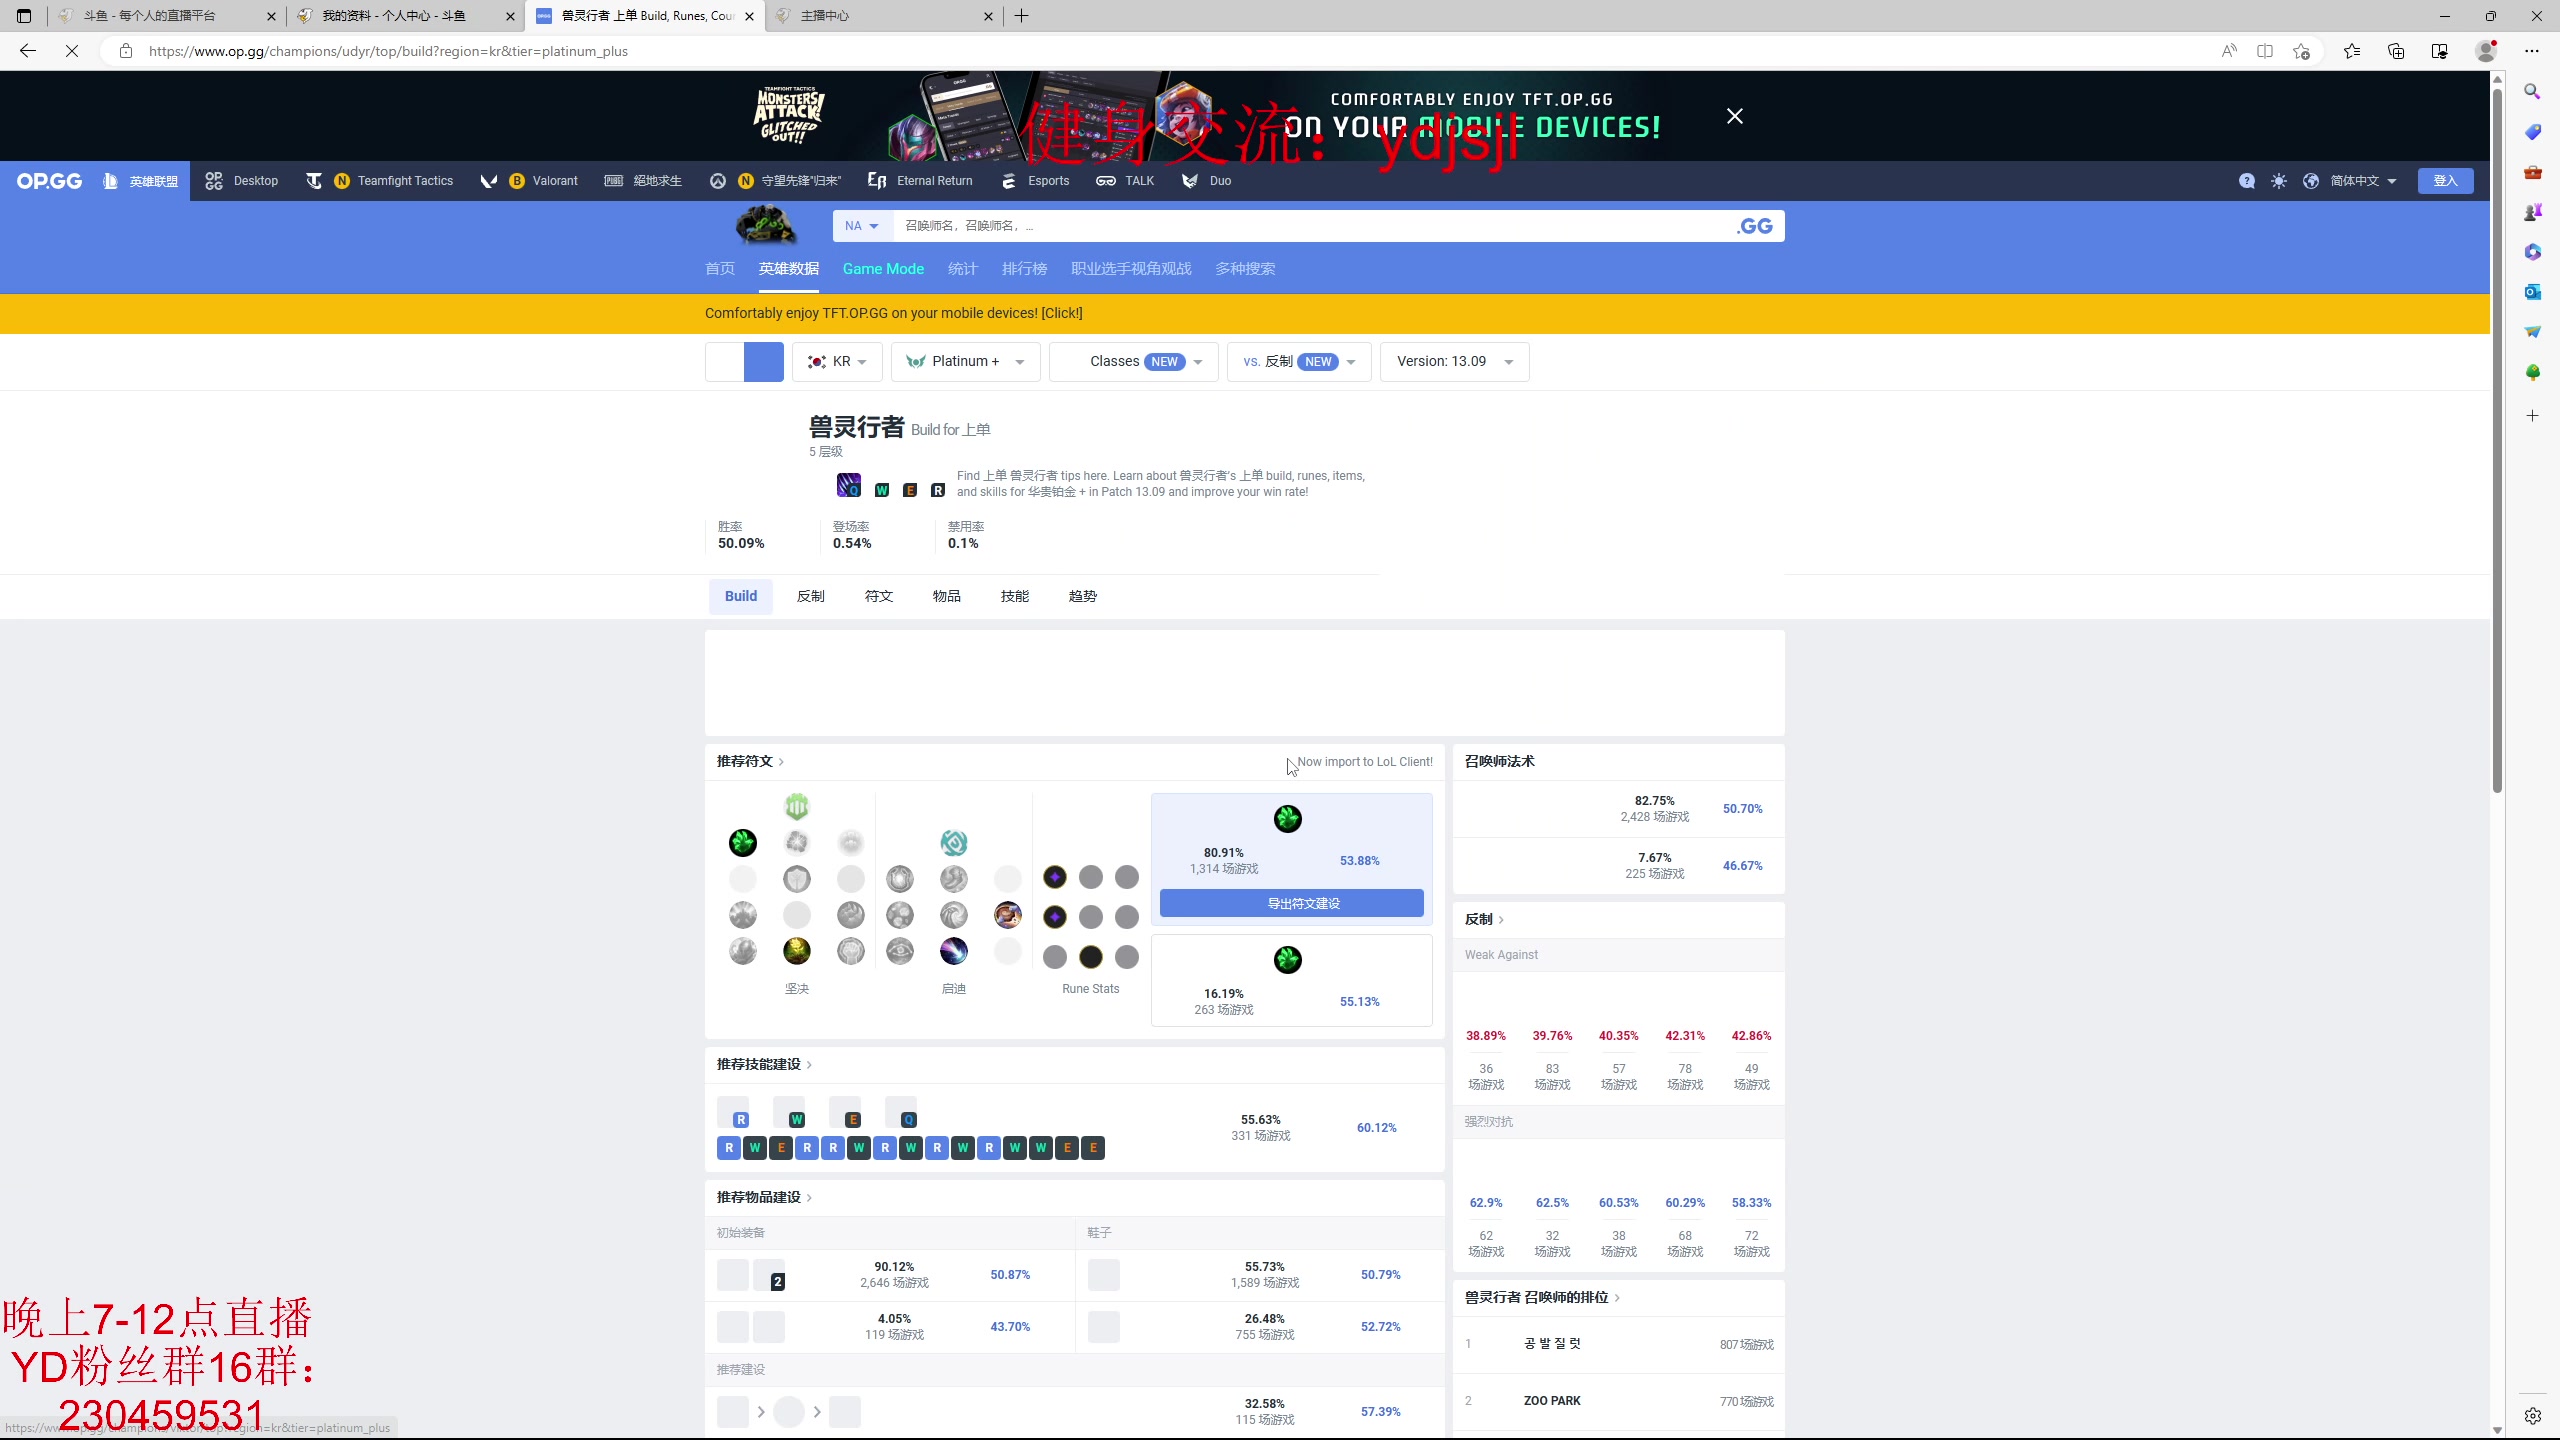Open Teamfight Tactics section
Viewport: 2560px width, 1440px height.
(380, 181)
